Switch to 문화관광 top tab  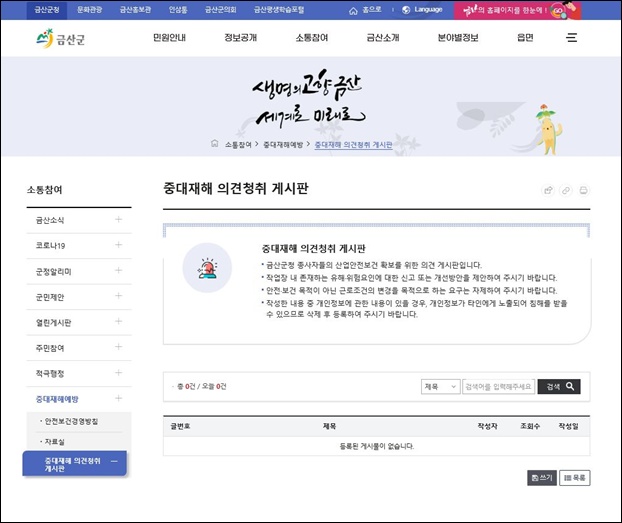click(90, 9)
